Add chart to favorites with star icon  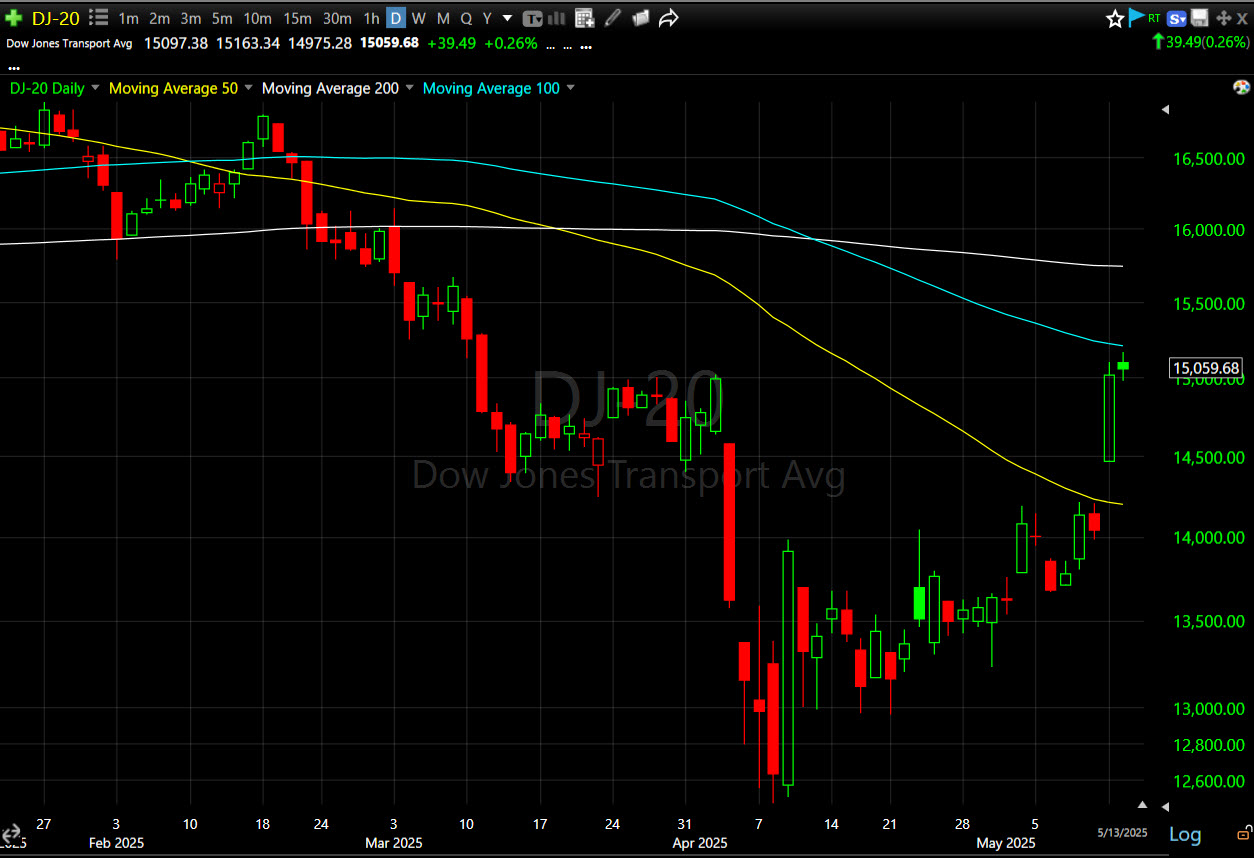[x=1115, y=18]
